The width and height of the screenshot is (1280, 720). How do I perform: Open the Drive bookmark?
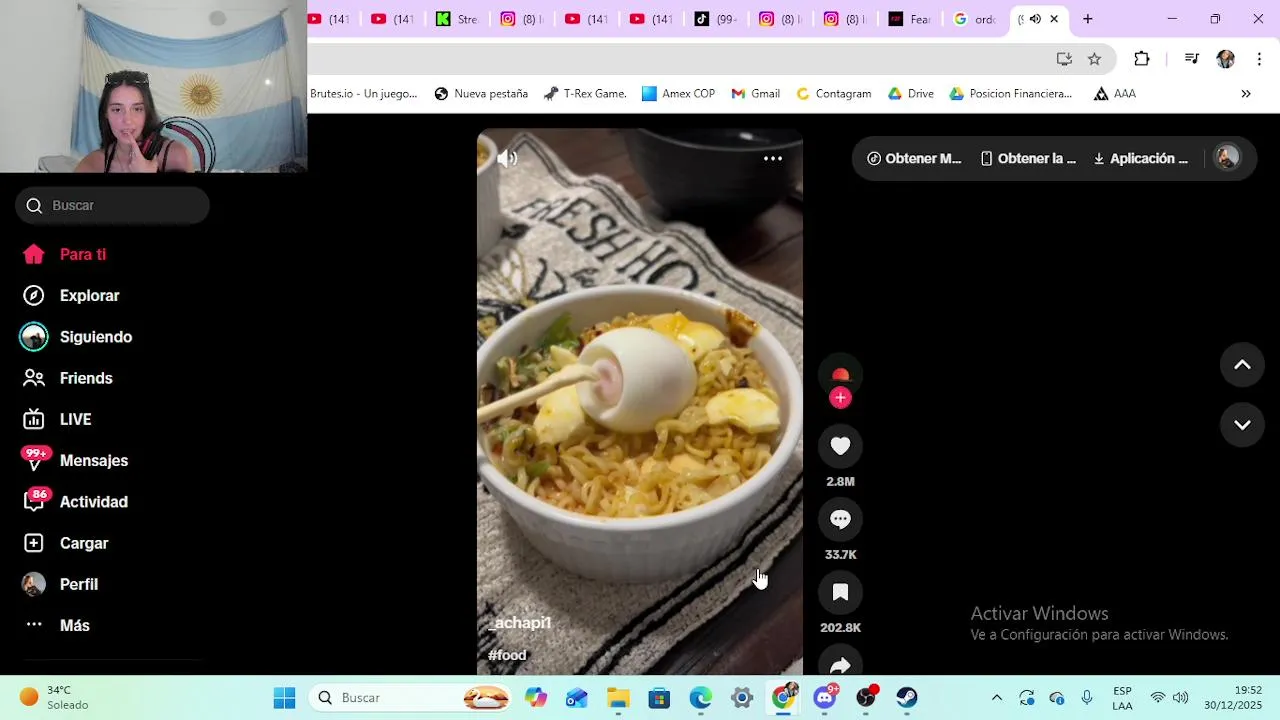910,94
